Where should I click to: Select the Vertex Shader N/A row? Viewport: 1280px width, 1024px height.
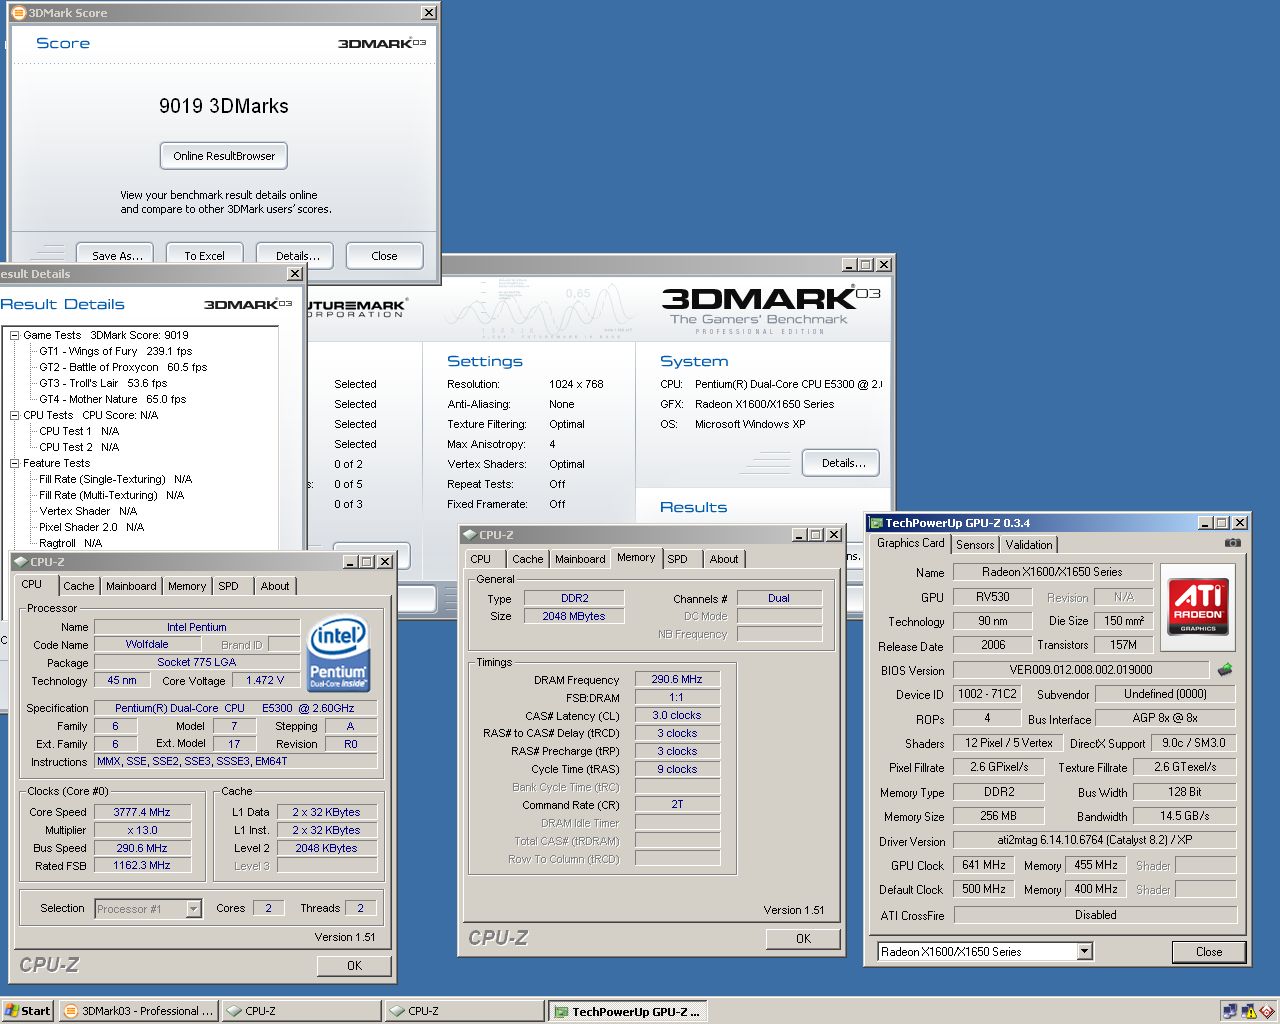pyautogui.click(x=88, y=511)
